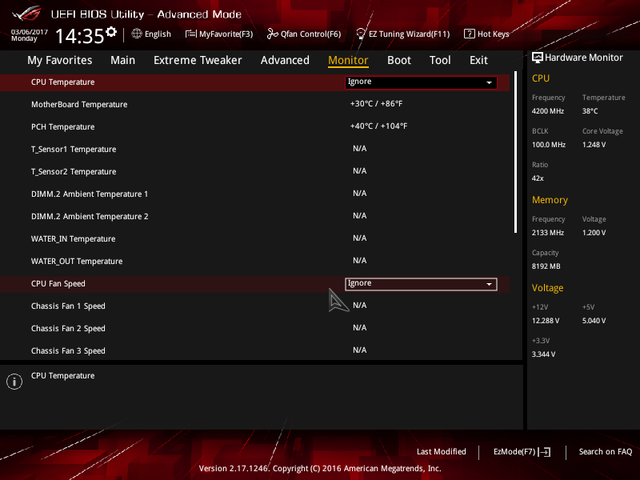Select the Exit tab
The image size is (640, 480).
478,60
